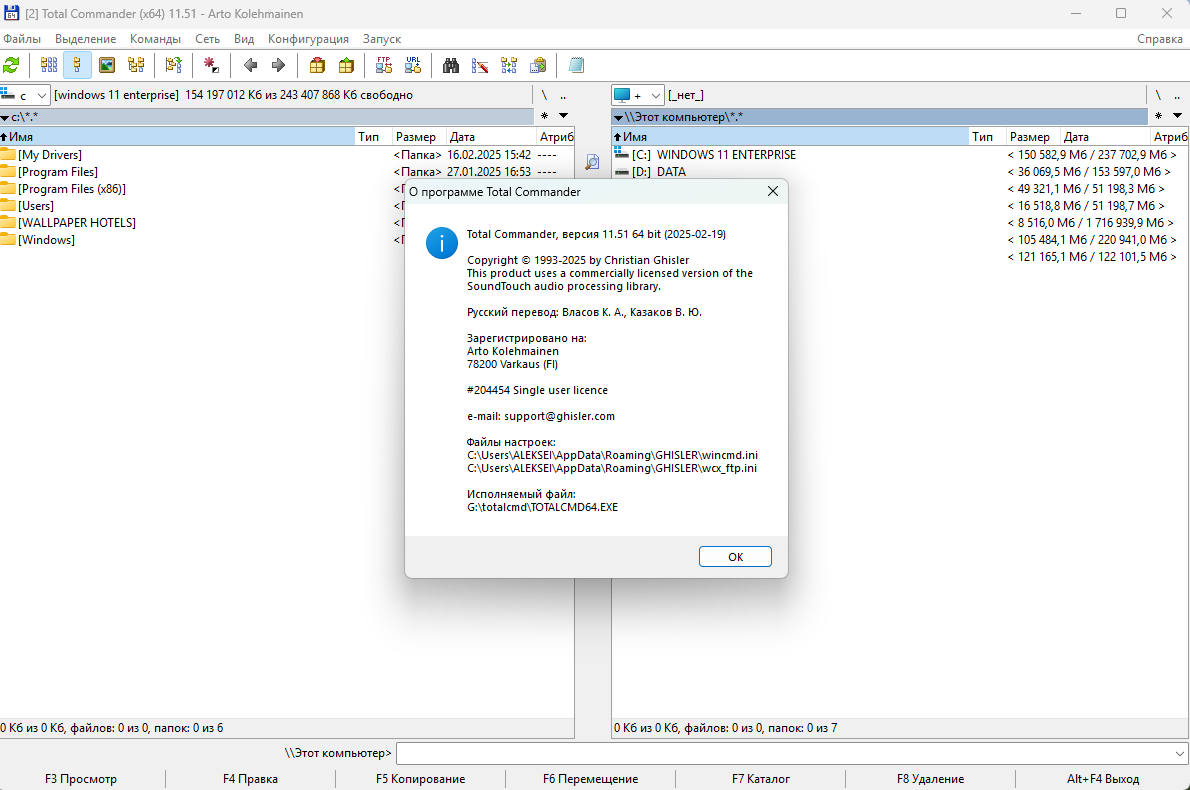This screenshot has height=790, width=1190.
Task: Open left panel directory history arrow
Action: coord(563,116)
